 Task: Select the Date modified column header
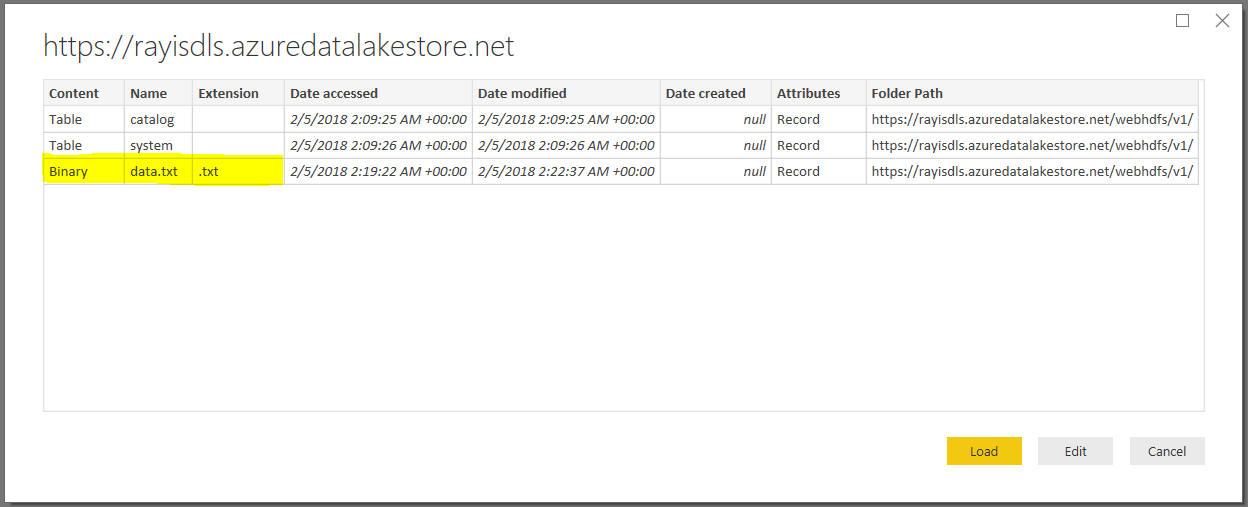coord(522,93)
